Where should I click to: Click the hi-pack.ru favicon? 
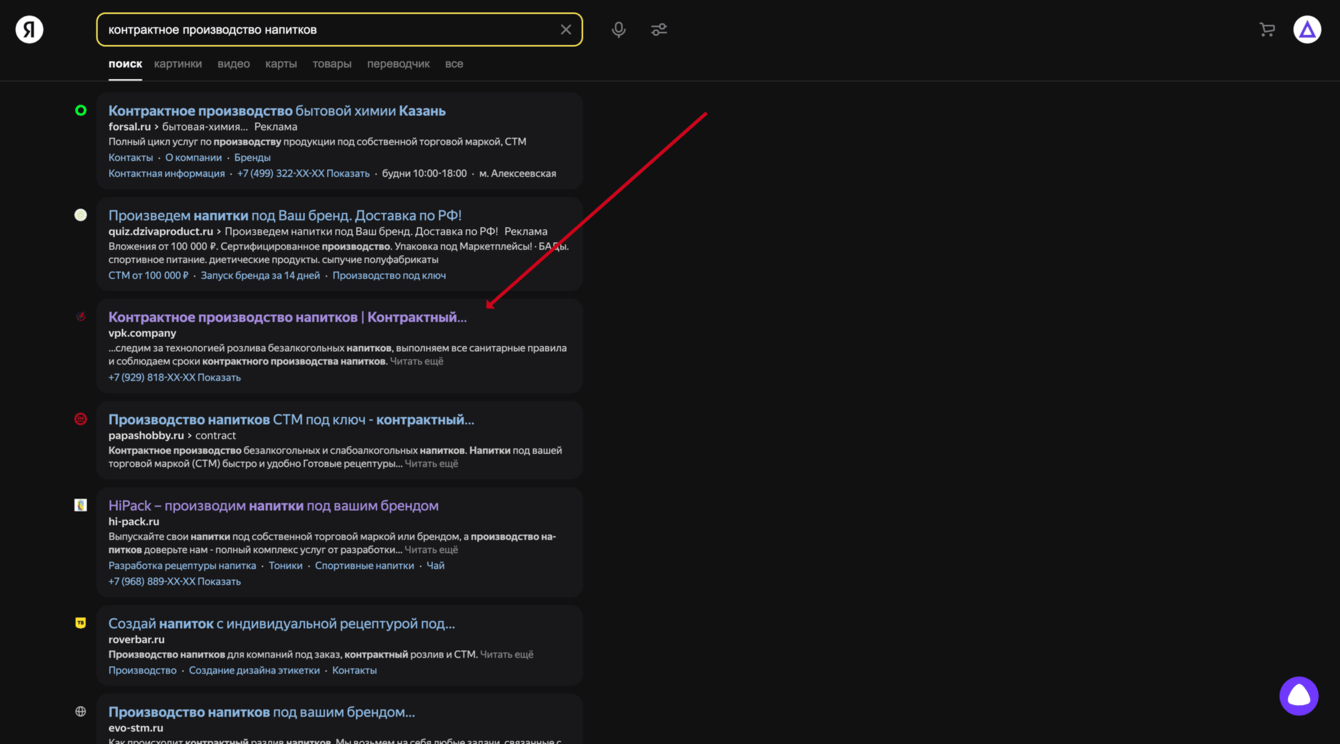point(81,505)
